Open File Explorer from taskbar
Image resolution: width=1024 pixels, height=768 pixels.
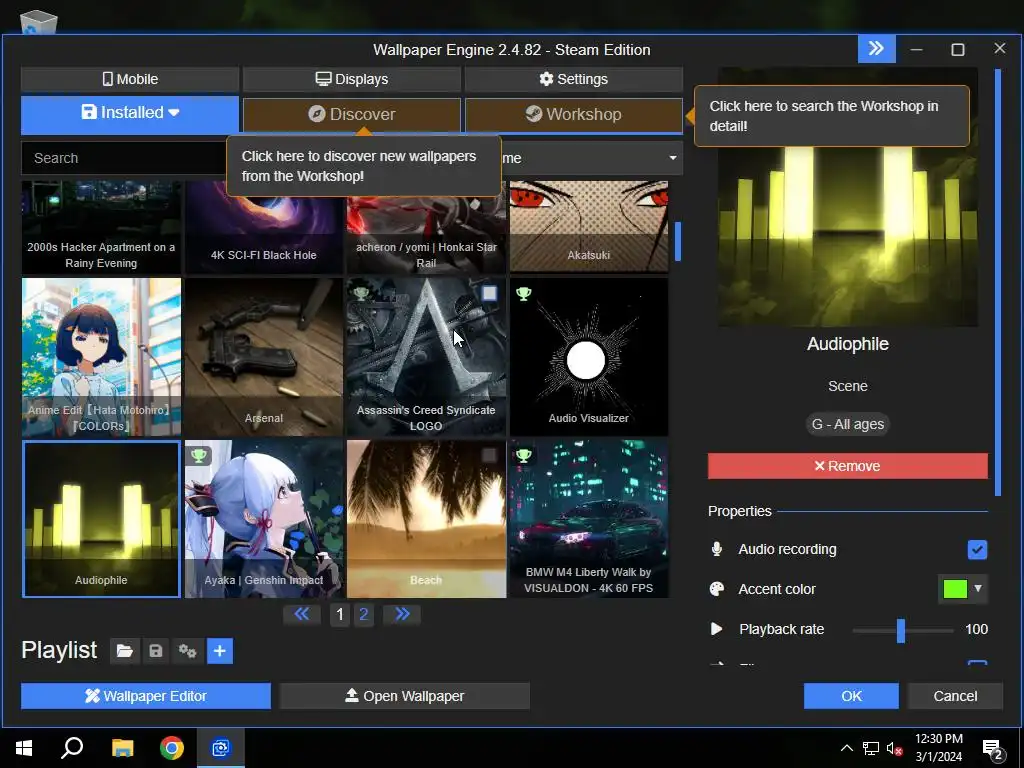click(x=122, y=748)
